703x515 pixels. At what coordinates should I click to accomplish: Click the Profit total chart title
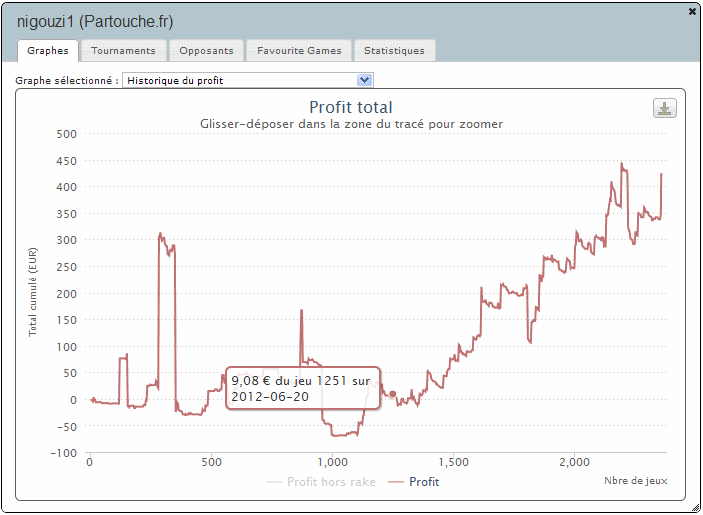[351, 108]
